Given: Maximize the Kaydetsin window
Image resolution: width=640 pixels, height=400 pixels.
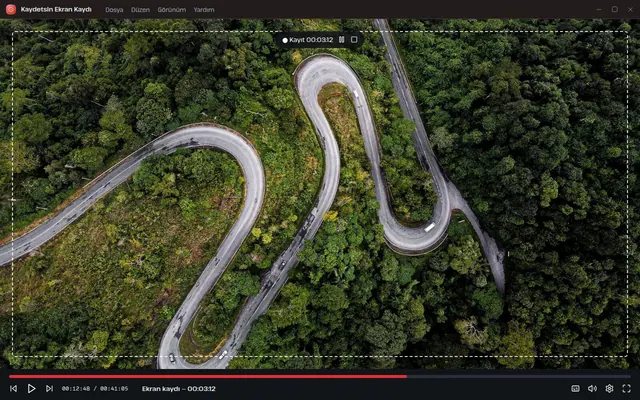Looking at the screenshot, I should (615, 9).
